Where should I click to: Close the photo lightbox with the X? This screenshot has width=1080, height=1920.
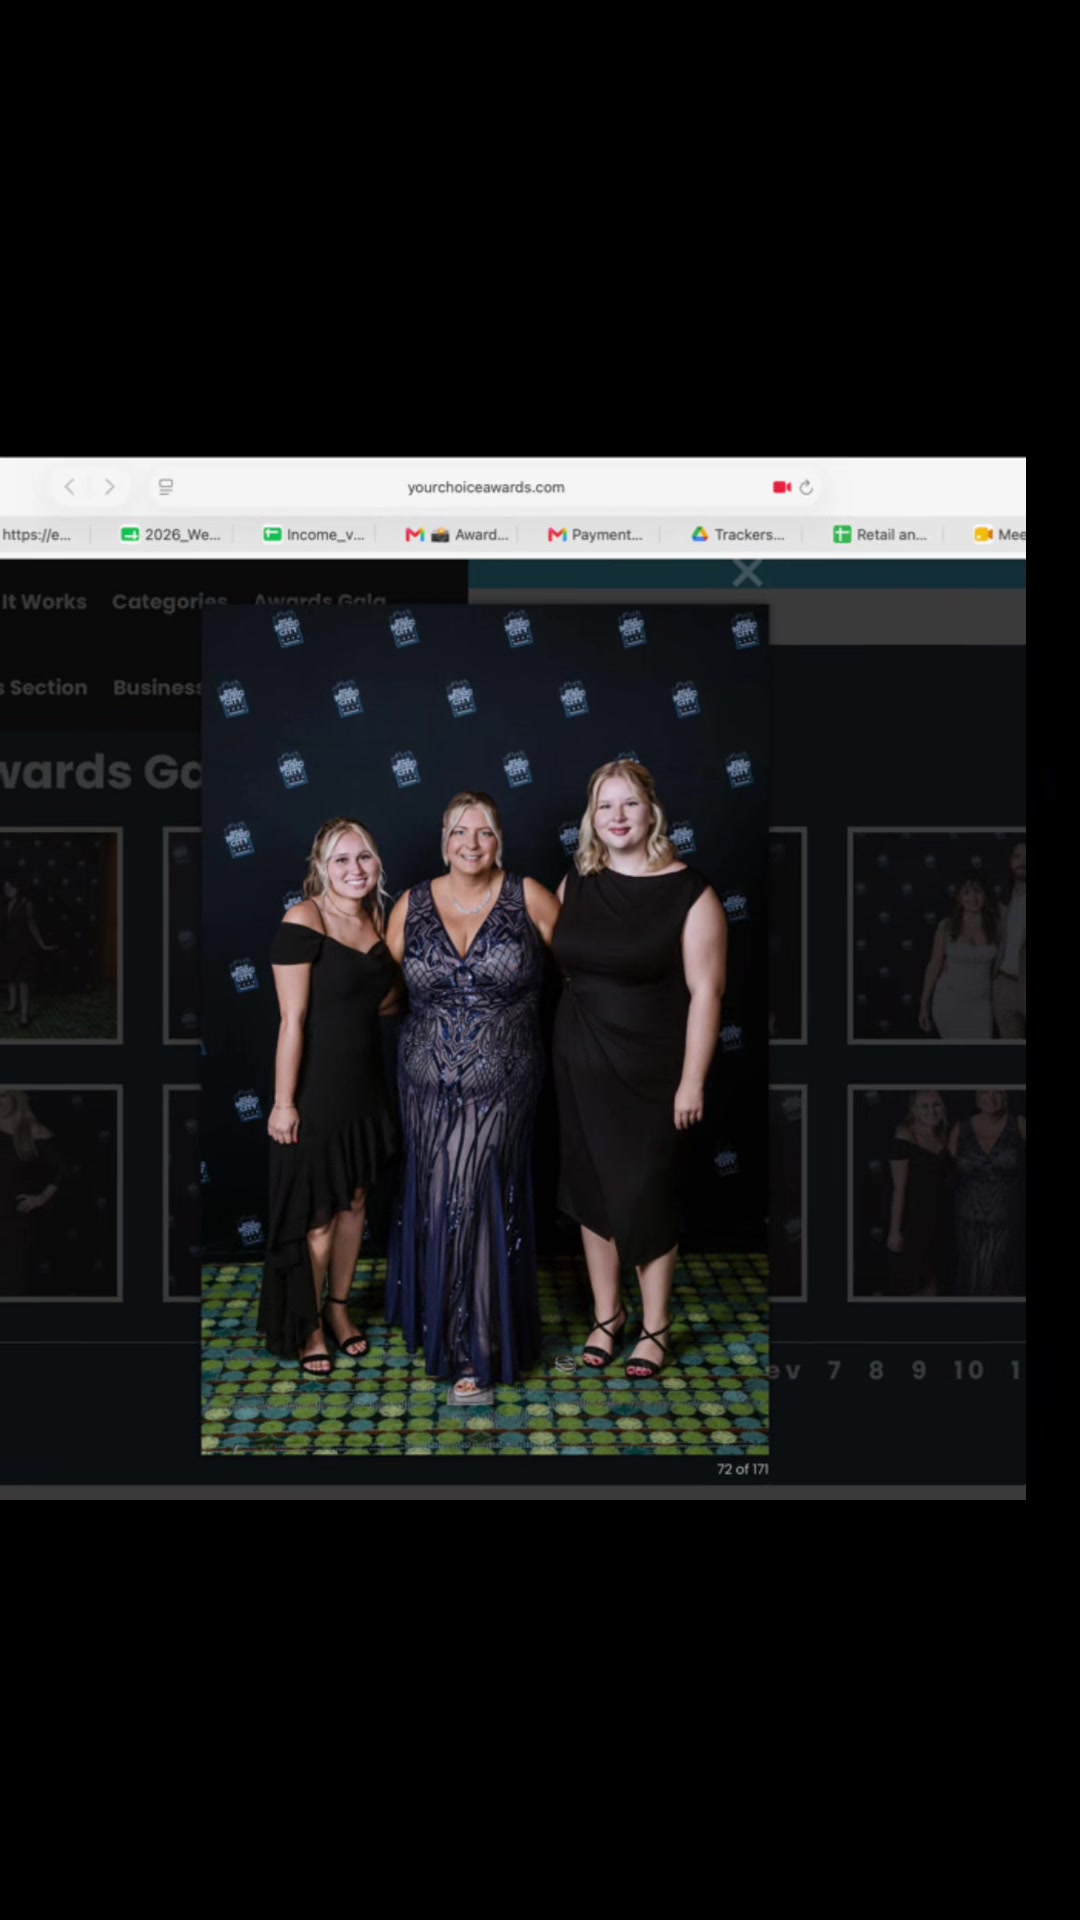pyautogui.click(x=747, y=573)
